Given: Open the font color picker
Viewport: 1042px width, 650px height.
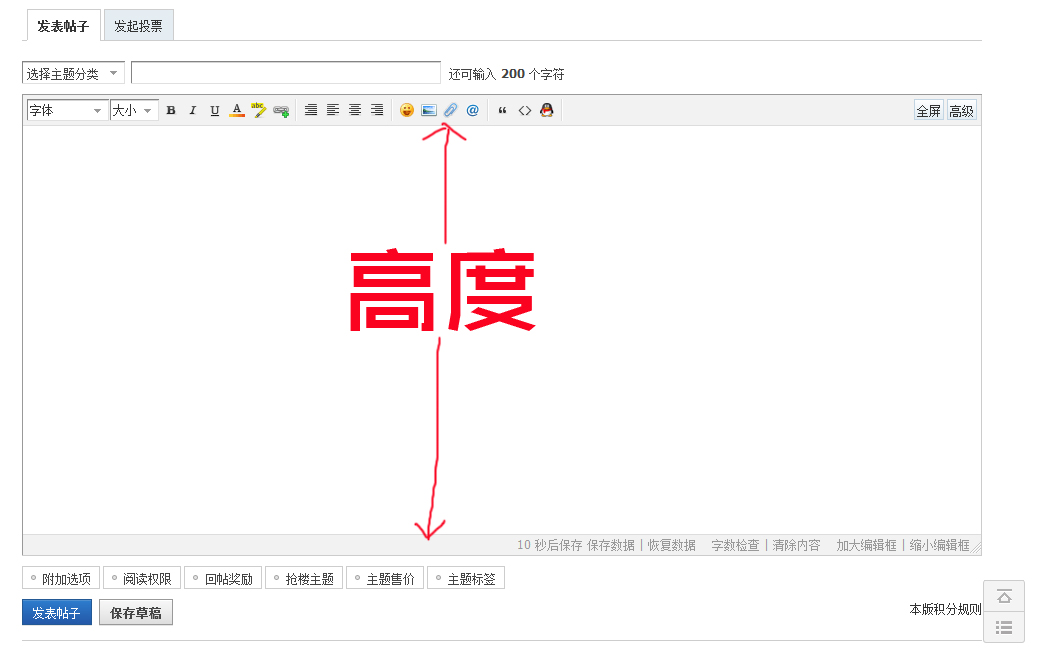Looking at the screenshot, I should (236, 110).
